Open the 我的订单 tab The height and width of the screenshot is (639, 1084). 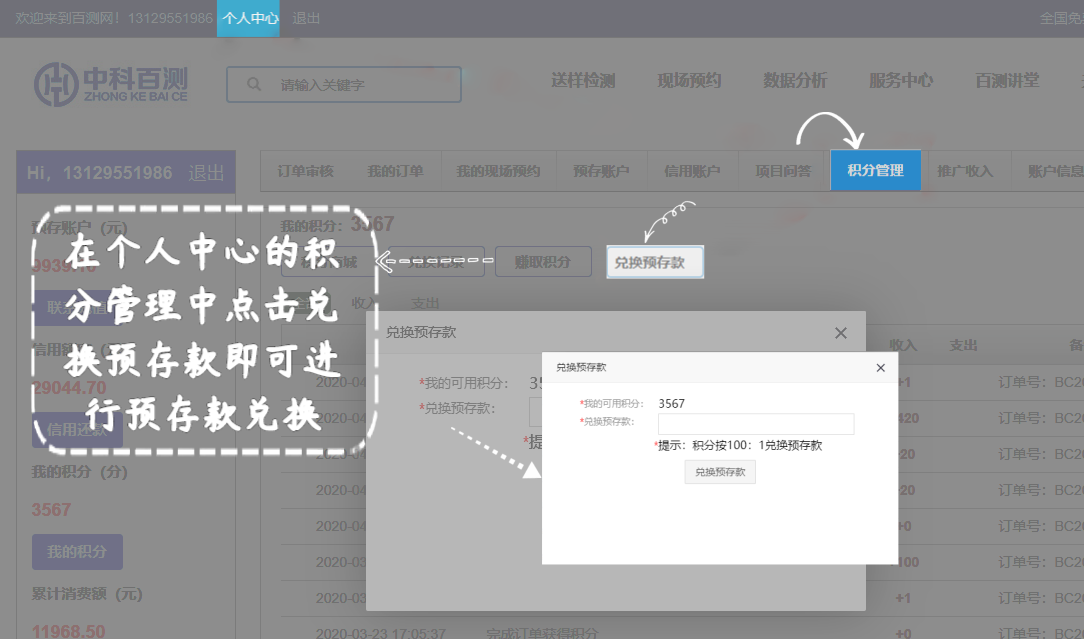pyautogui.click(x=395, y=171)
